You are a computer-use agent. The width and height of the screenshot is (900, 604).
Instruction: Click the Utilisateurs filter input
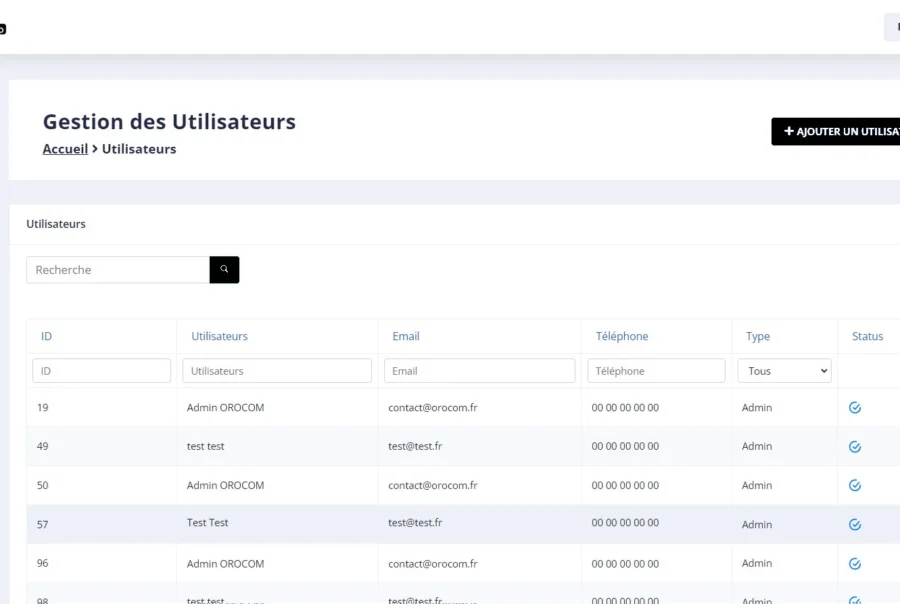coord(277,371)
